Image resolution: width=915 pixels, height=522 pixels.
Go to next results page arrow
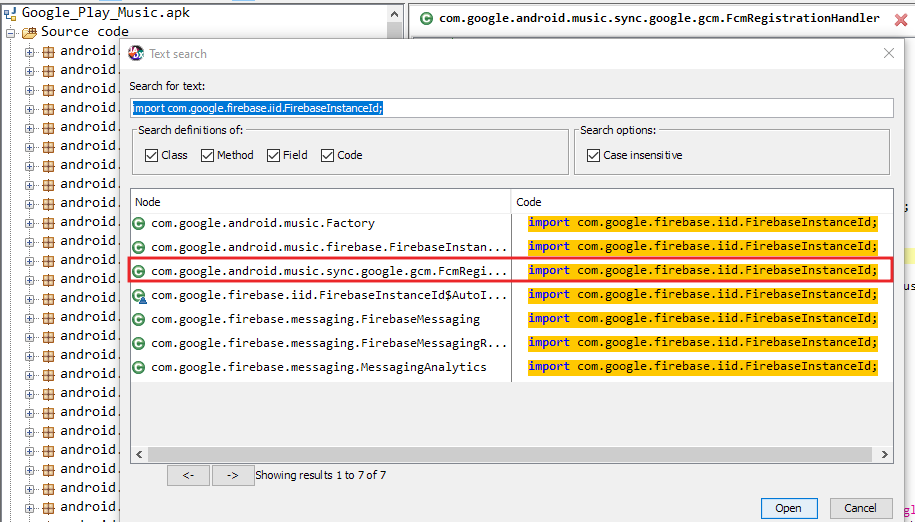(x=232, y=476)
